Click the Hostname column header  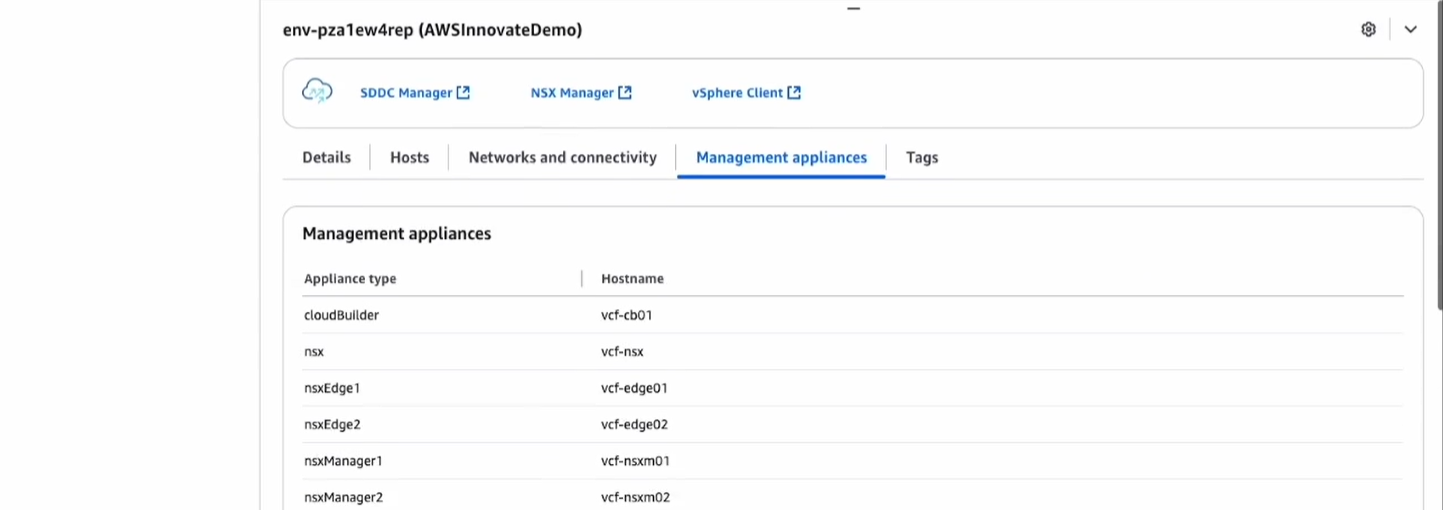click(x=632, y=279)
